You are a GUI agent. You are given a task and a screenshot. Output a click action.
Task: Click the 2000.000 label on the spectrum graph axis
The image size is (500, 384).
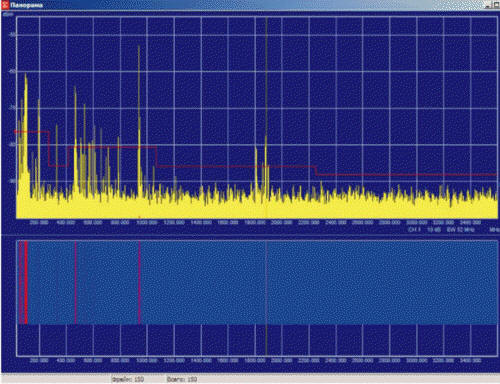click(x=282, y=222)
